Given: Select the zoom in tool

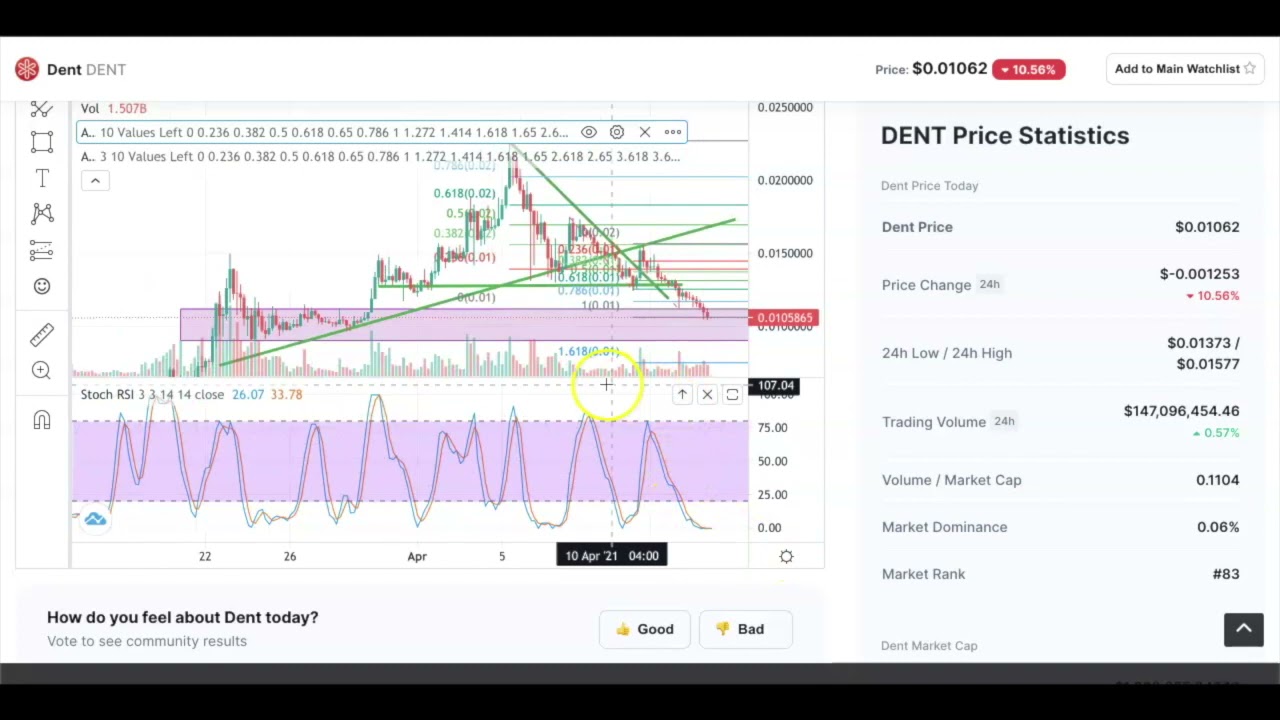Looking at the screenshot, I should pyautogui.click(x=41, y=370).
